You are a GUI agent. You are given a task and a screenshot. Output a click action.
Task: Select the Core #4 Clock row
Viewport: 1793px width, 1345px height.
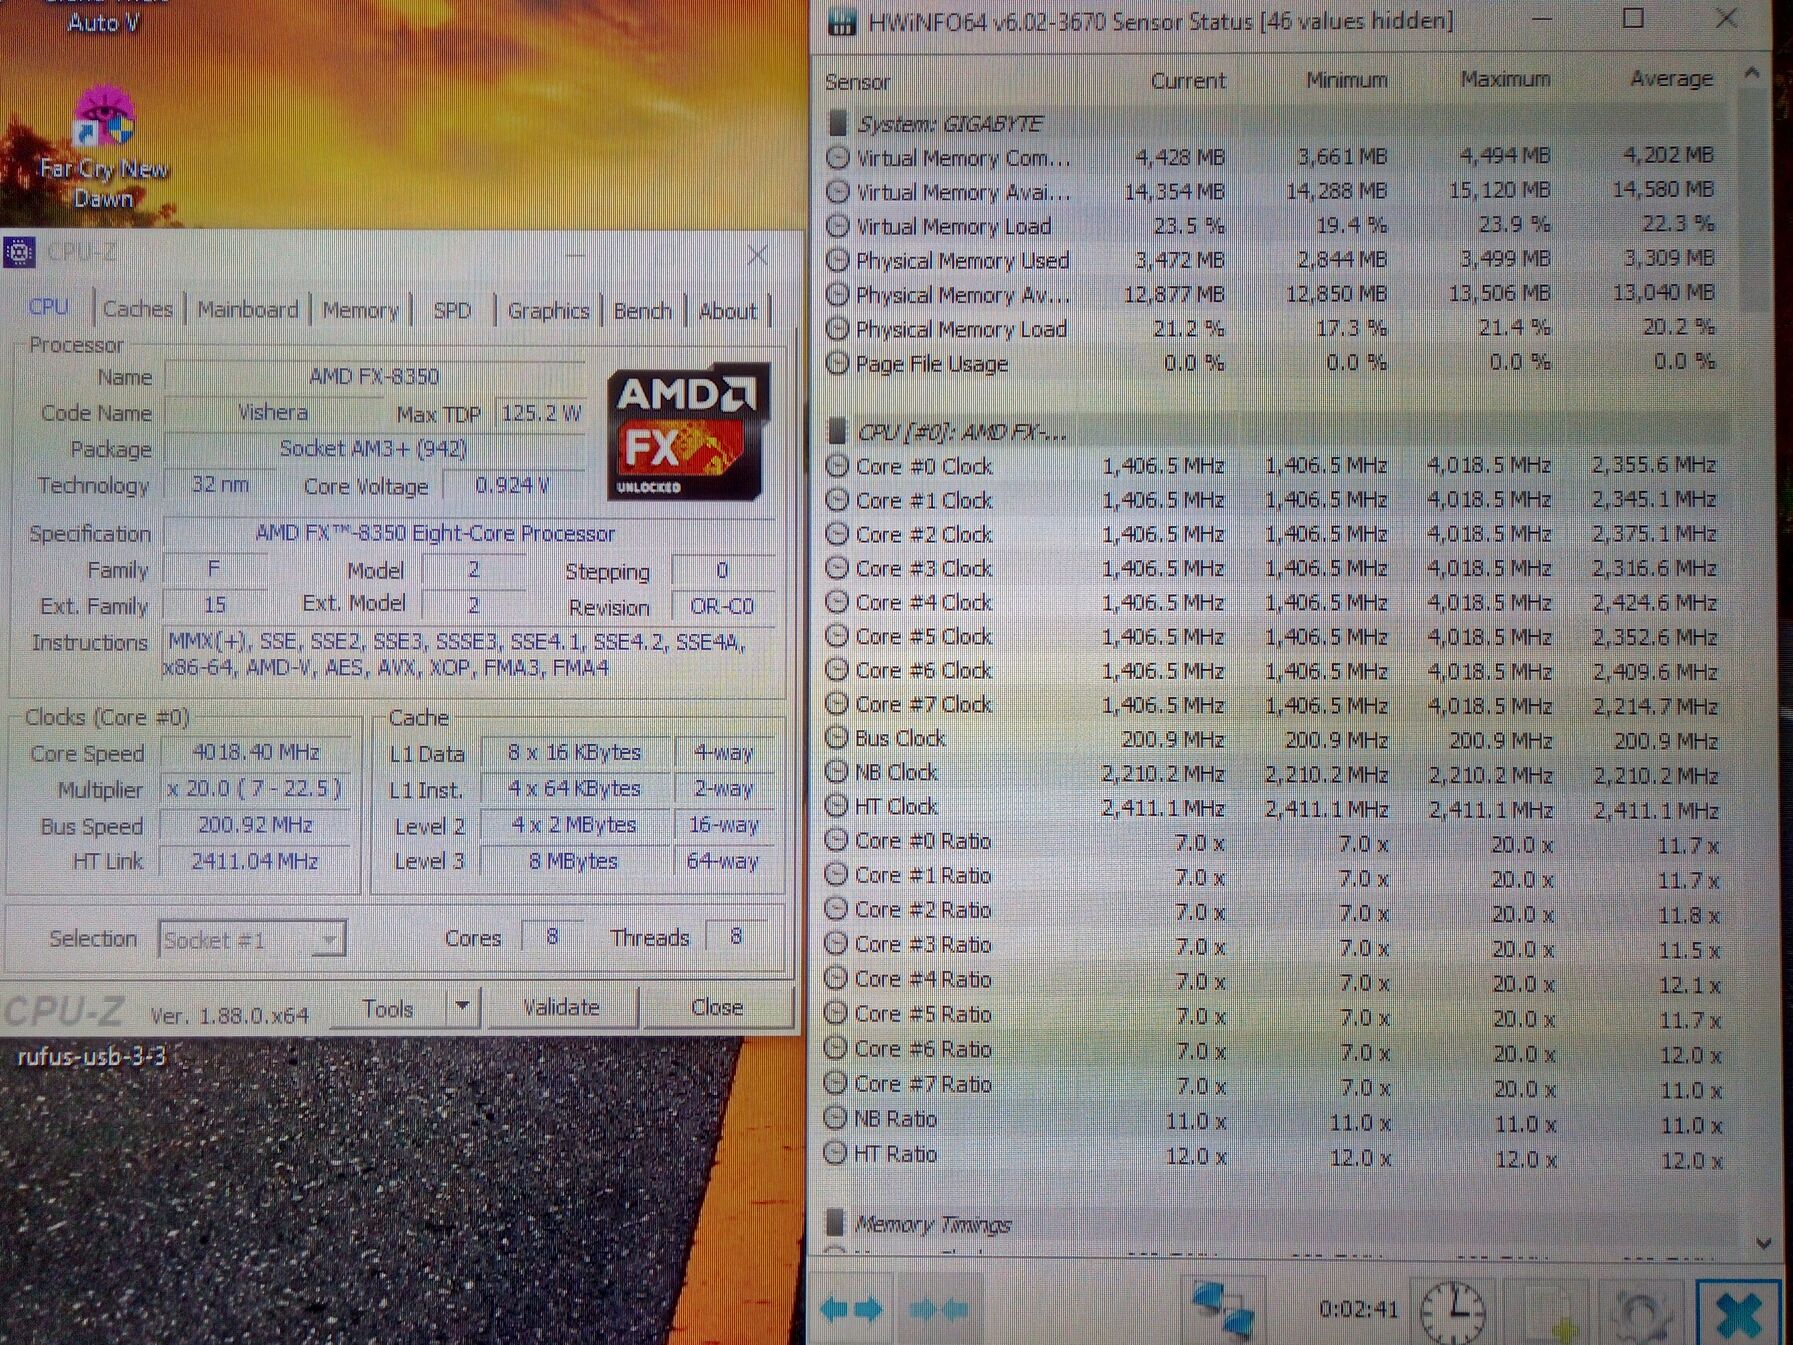click(1272, 603)
